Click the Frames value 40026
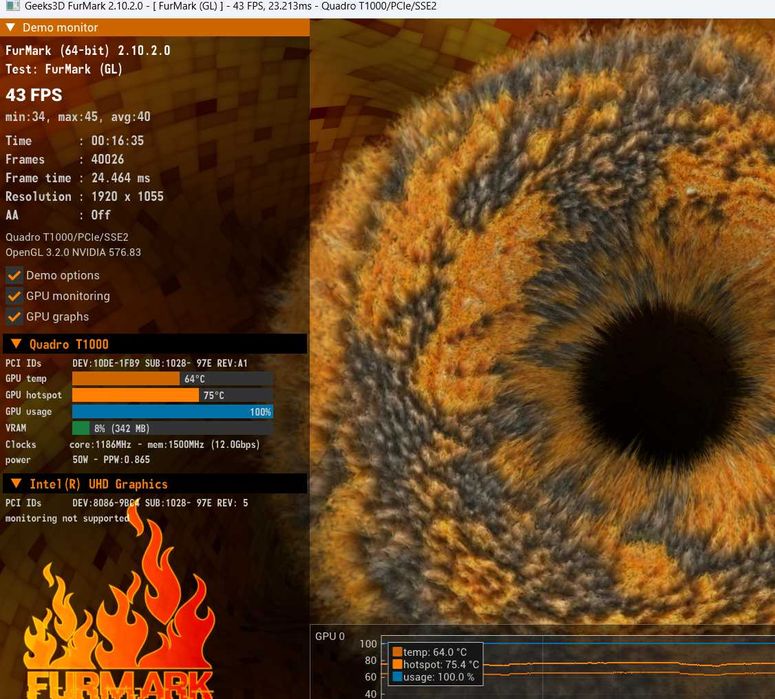The height and width of the screenshot is (699, 775). pyautogui.click(x=107, y=159)
